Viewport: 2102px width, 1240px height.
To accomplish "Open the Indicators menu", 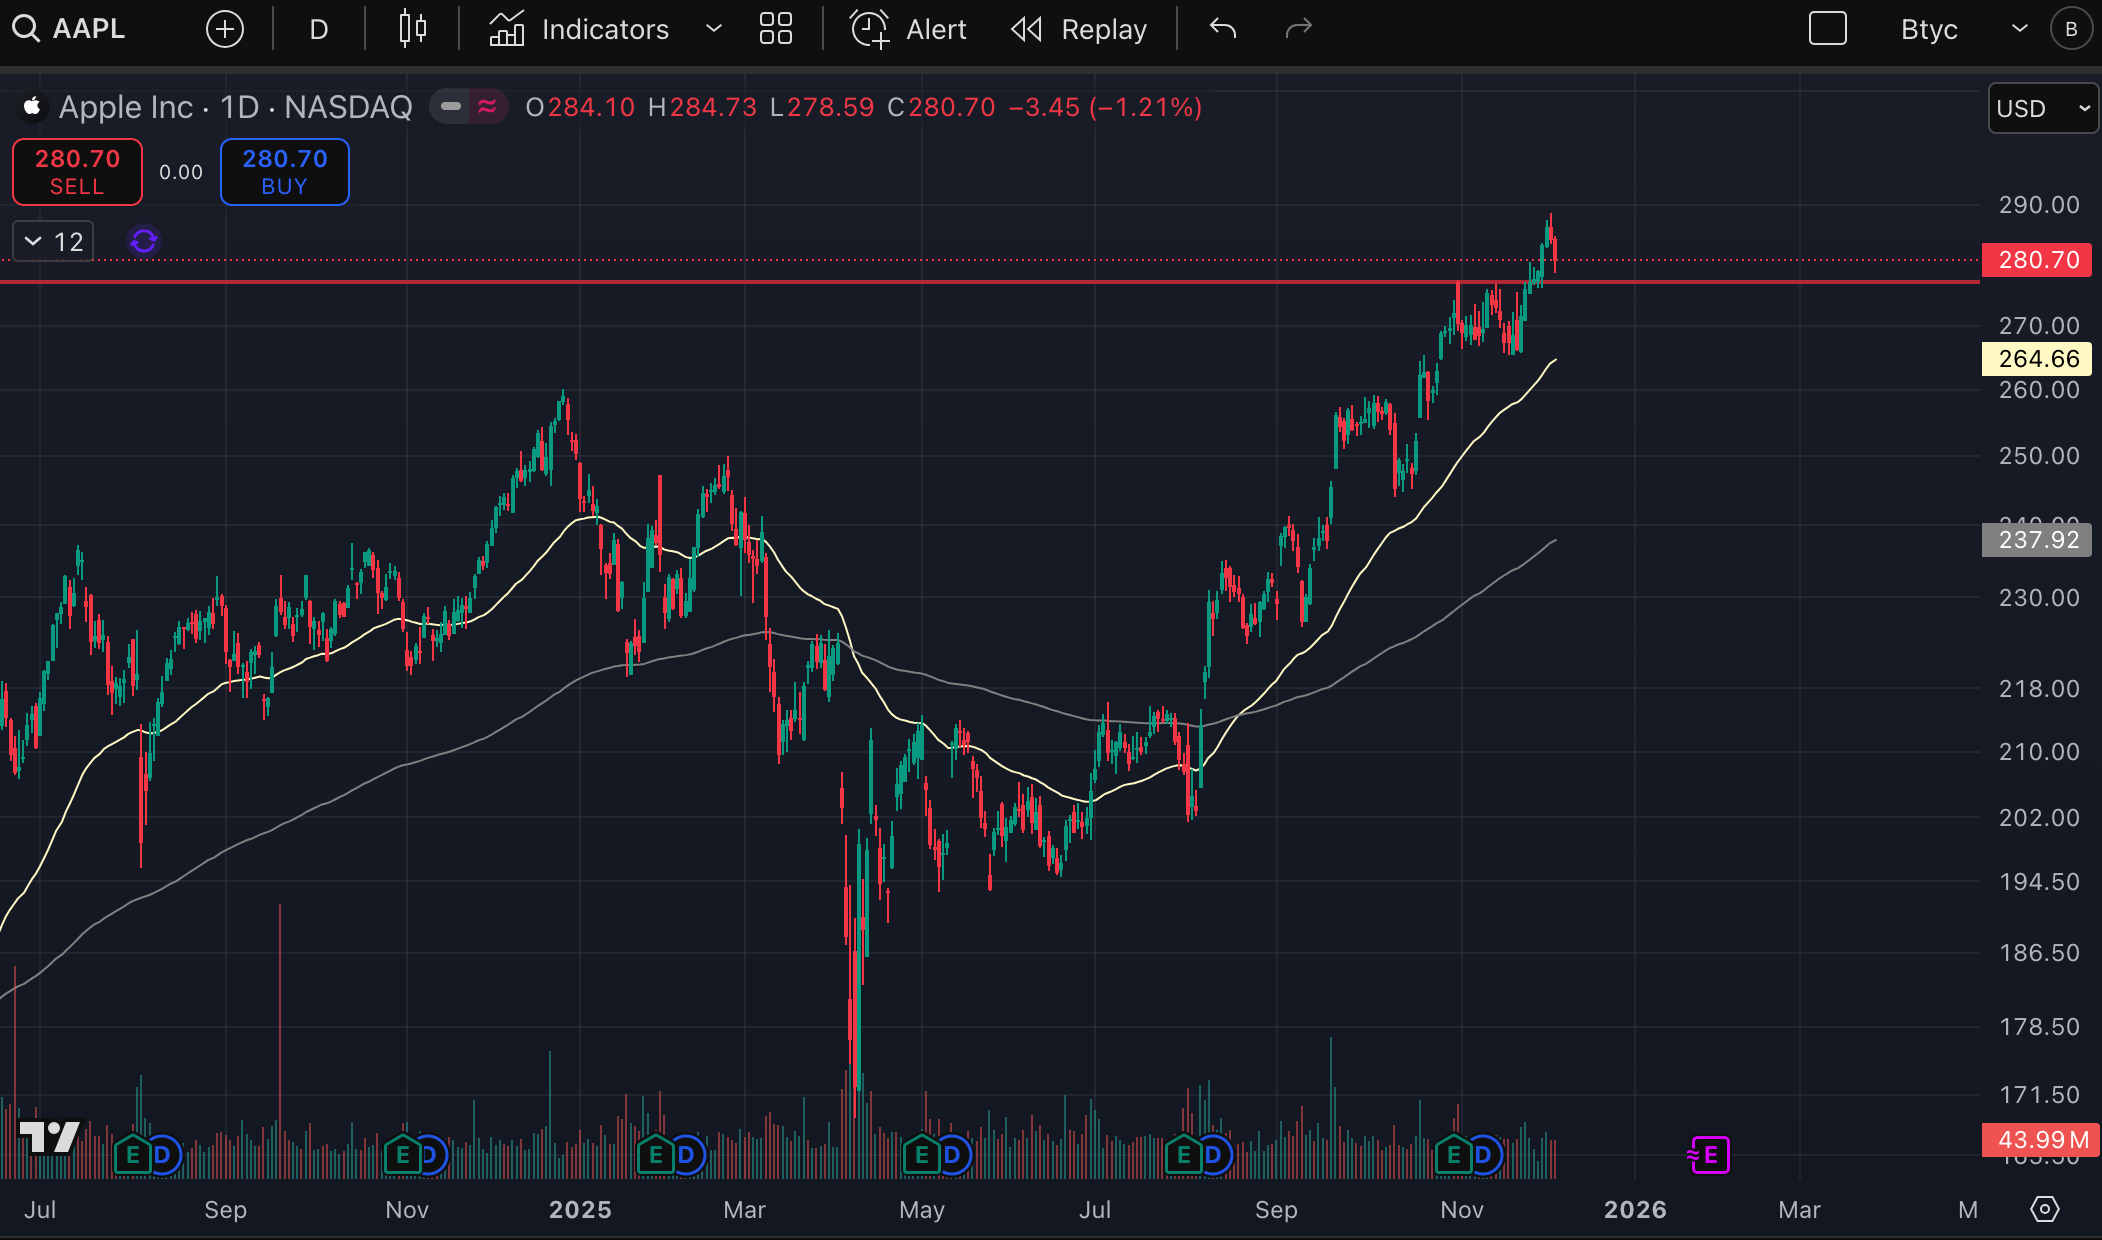I will tap(580, 29).
